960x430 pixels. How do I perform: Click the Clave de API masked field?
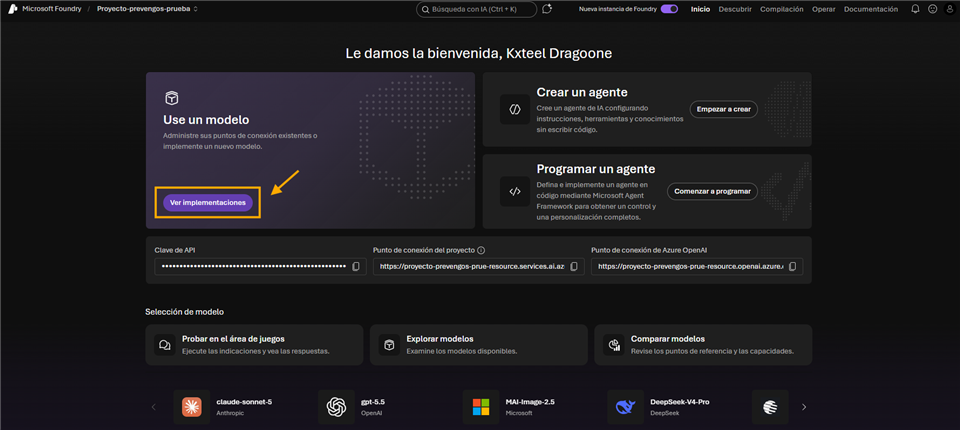[260, 266]
